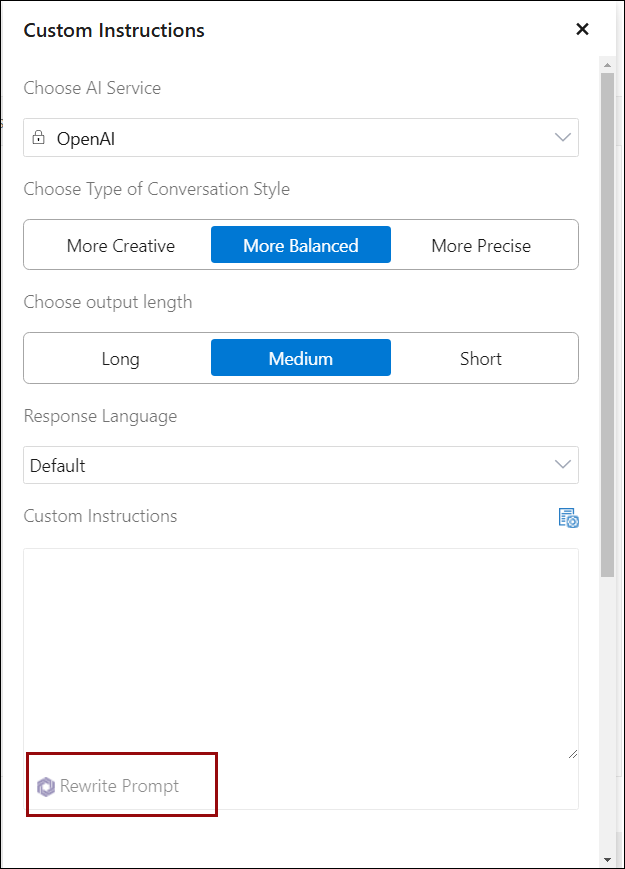Click the scrollbar up arrow
This screenshot has height=869, width=625.
607,65
